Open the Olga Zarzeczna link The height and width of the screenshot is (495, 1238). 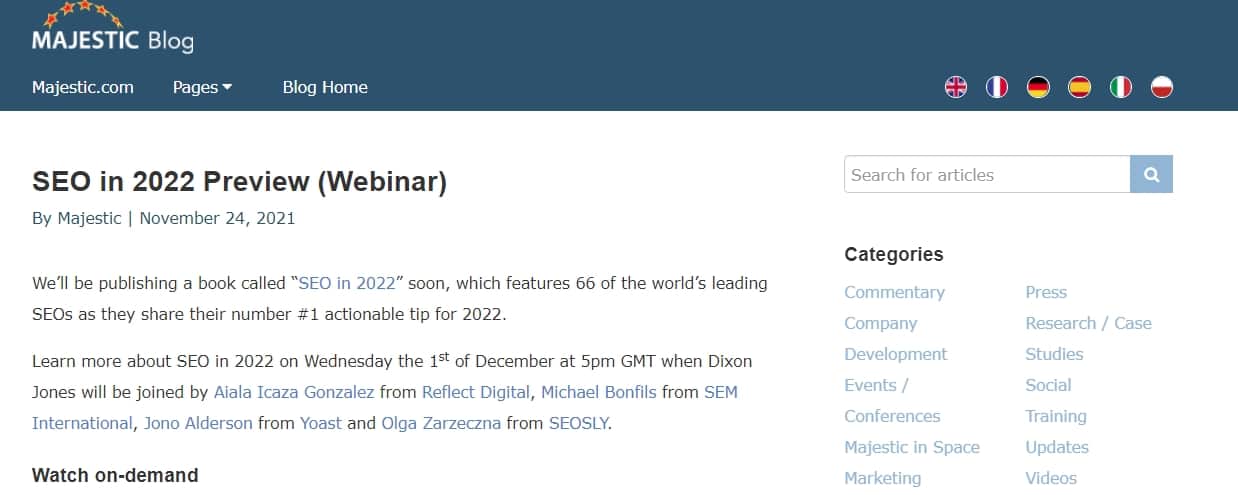(x=441, y=423)
